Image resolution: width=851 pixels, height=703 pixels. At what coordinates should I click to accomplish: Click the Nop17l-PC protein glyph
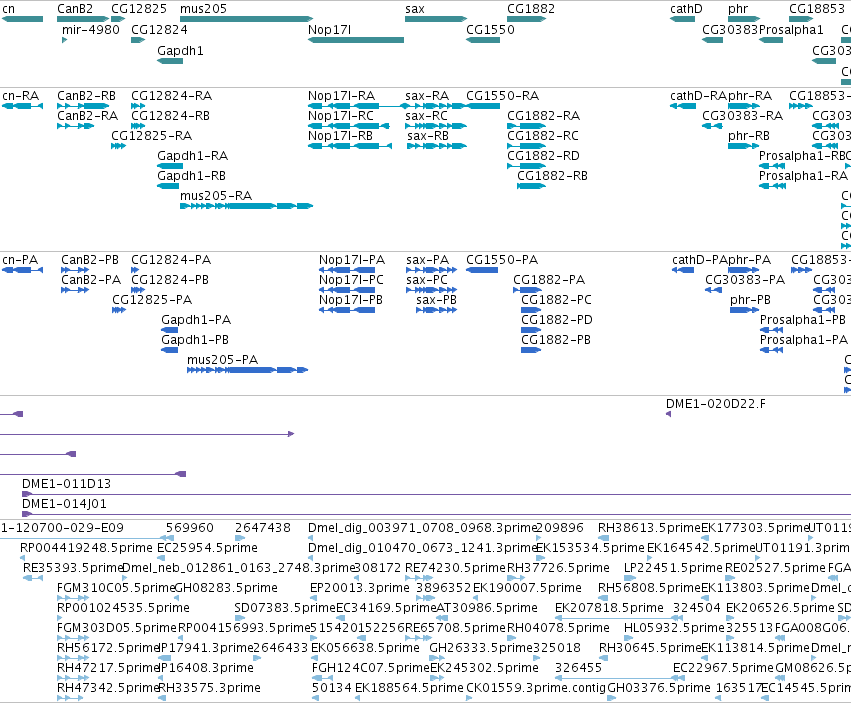pos(347,290)
